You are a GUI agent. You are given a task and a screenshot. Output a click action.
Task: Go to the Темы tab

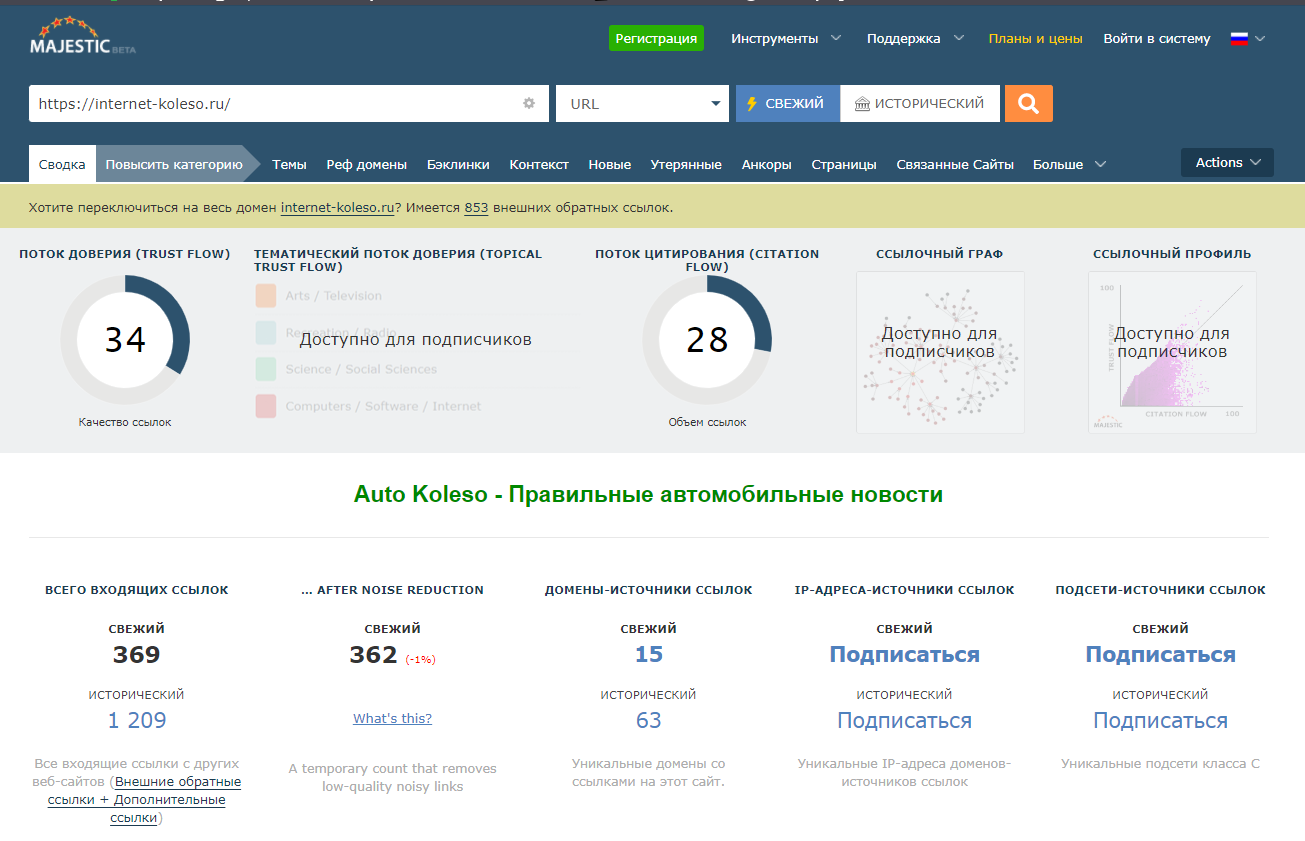[x=289, y=164]
